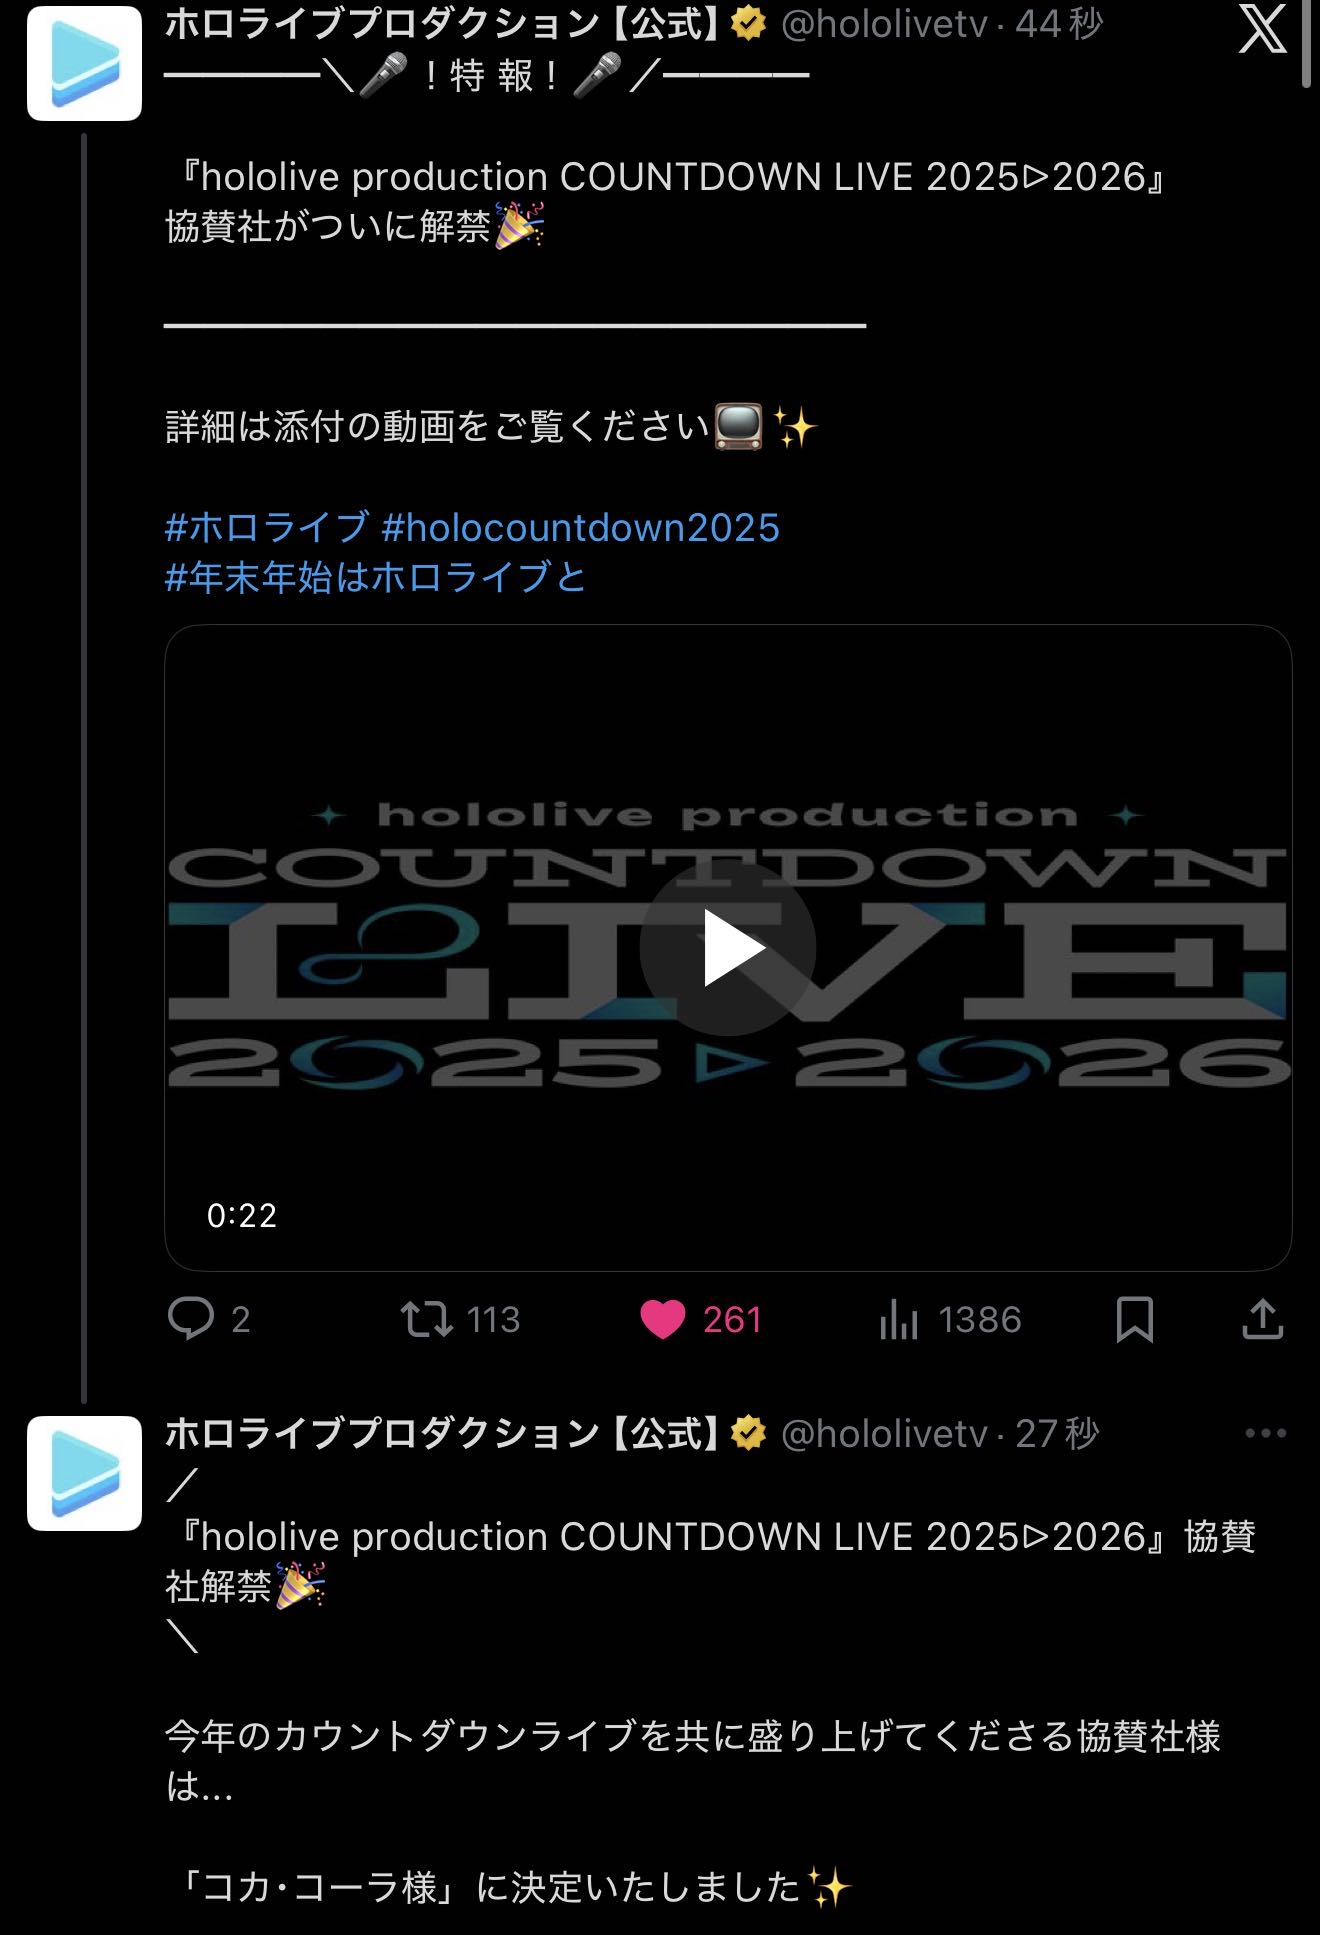The height and width of the screenshot is (1935, 1320).
Task: Open share options via upload arrow icon
Action: point(1262,1319)
